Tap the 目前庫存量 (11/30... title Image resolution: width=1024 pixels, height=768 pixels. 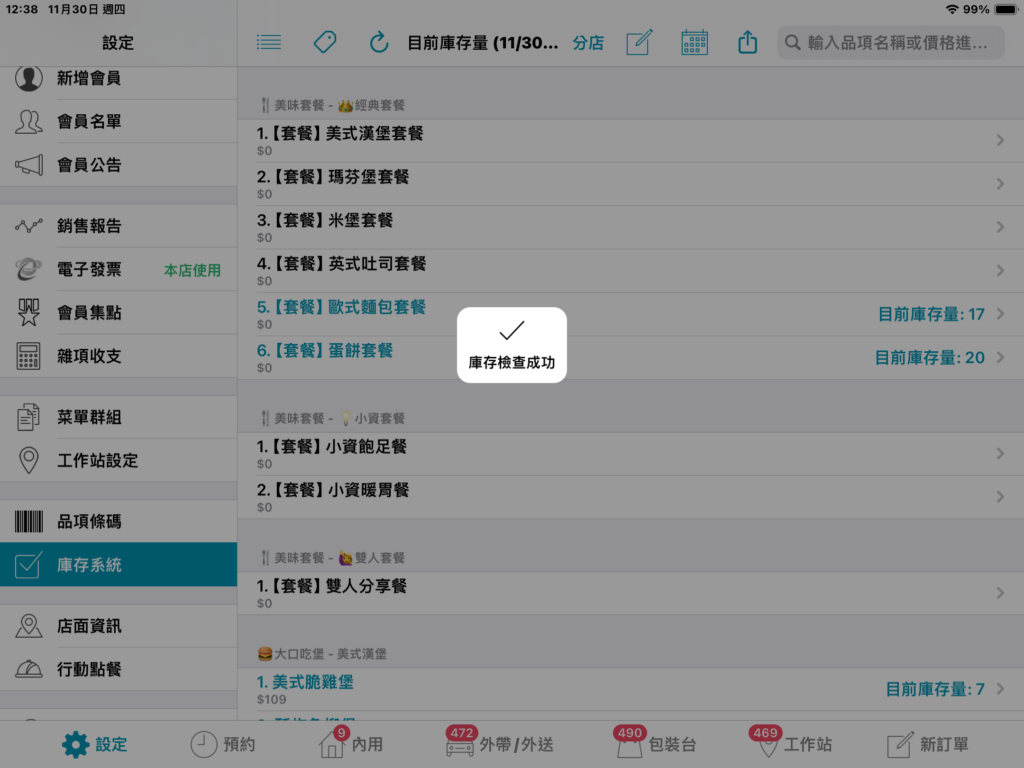(x=482, y=43)
